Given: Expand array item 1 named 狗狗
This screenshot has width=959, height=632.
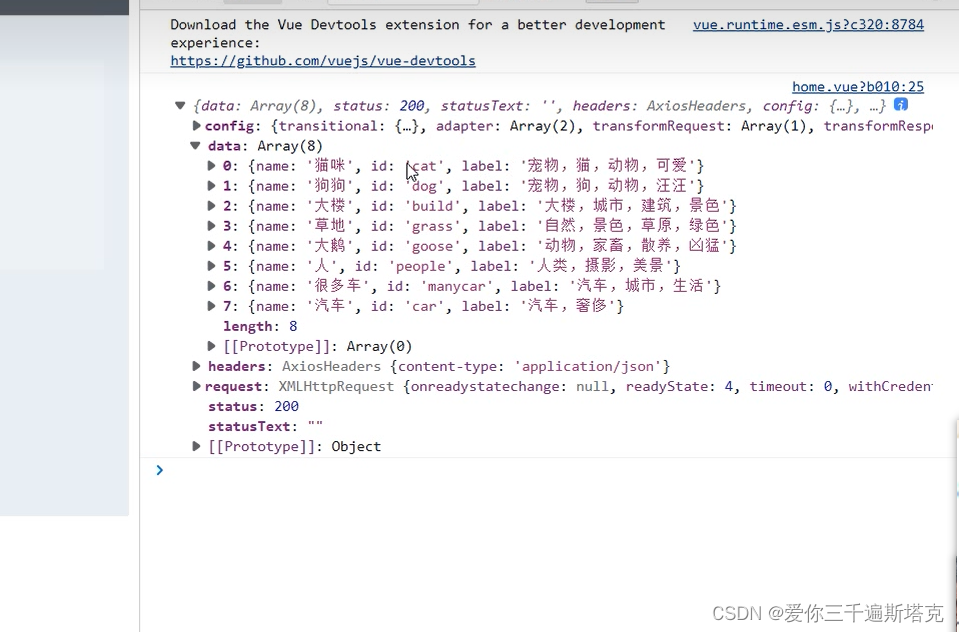Looking at the screenshot, I should coord(212,185).
